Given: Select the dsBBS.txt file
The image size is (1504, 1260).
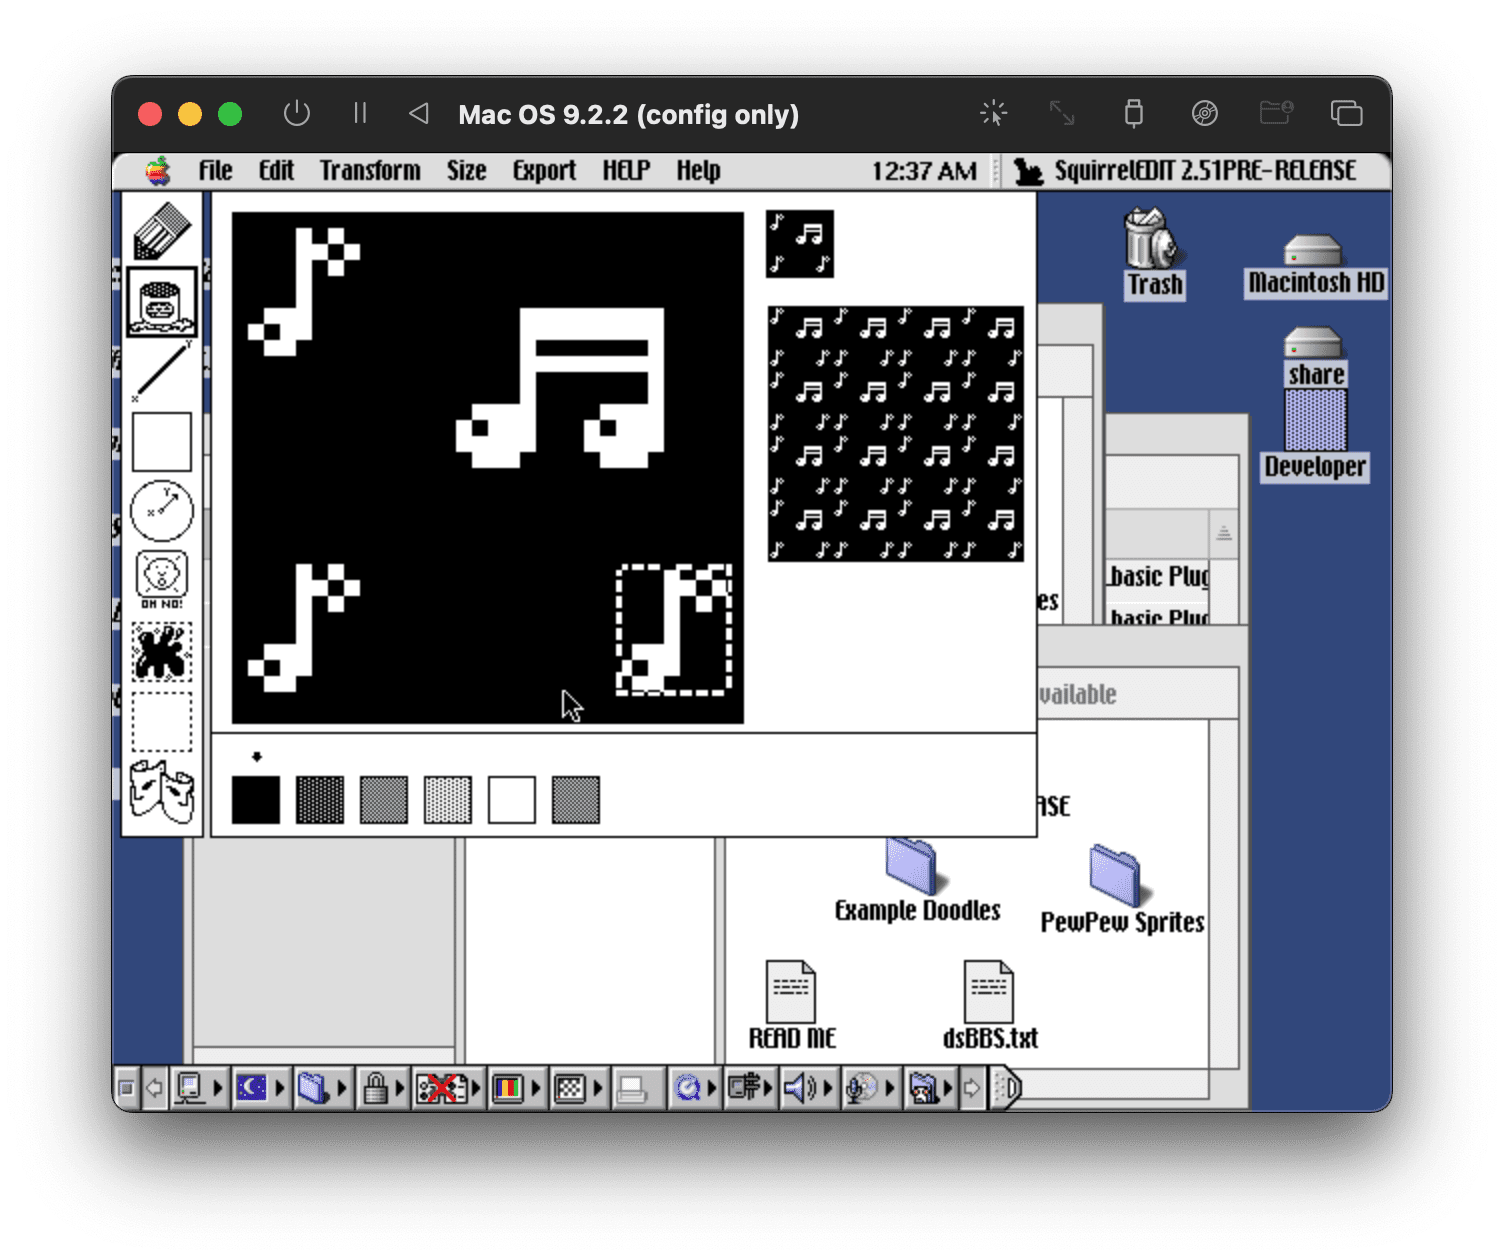Looking at the screenshot, I should coord(990,1006).
